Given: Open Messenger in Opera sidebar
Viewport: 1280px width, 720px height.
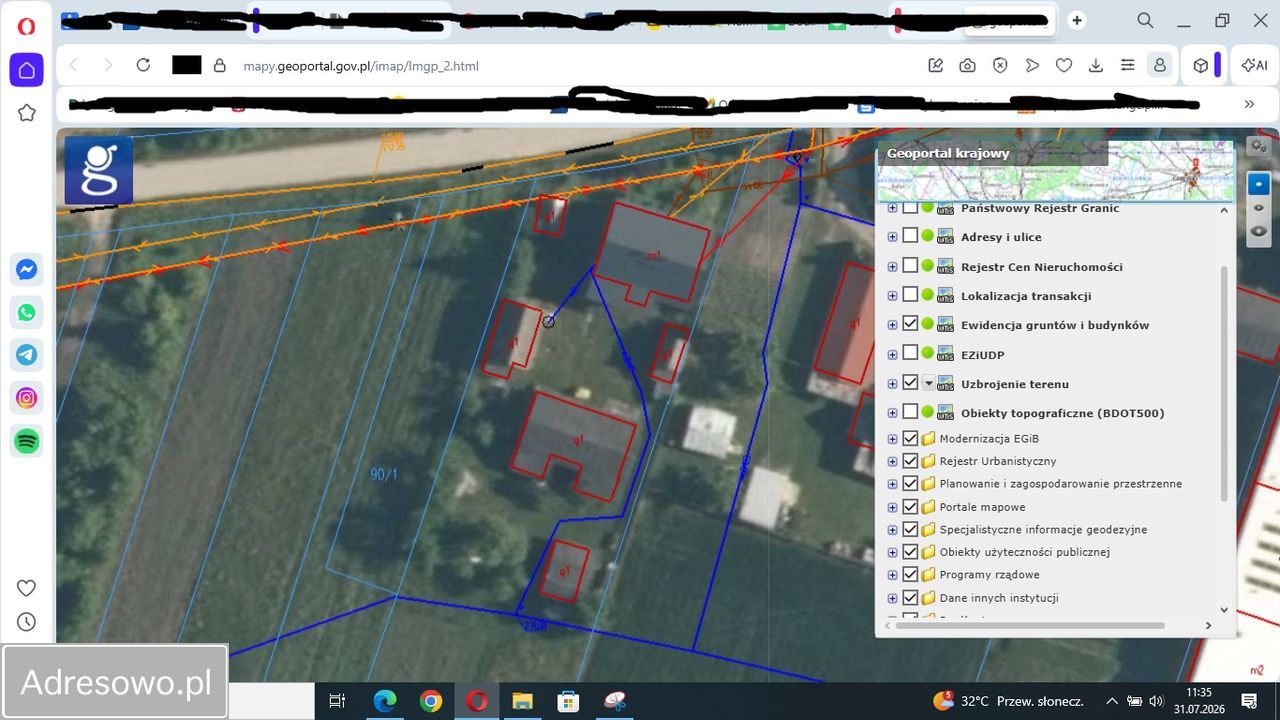Looking at the screenshot, I should (27, 270).
